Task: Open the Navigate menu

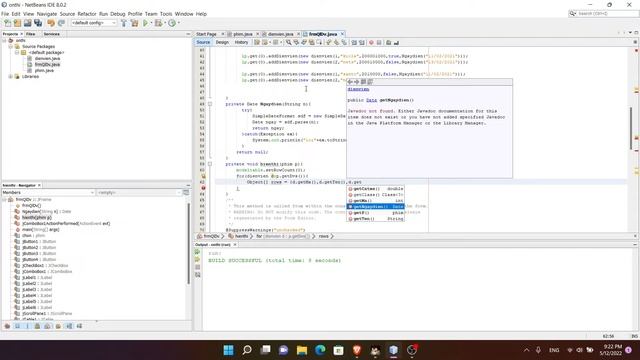Action: 47,14
